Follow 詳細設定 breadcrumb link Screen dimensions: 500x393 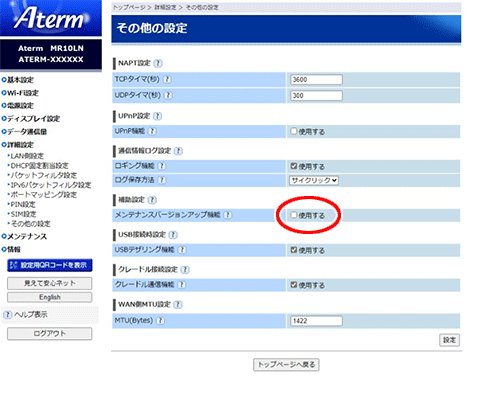coord(165,7)
